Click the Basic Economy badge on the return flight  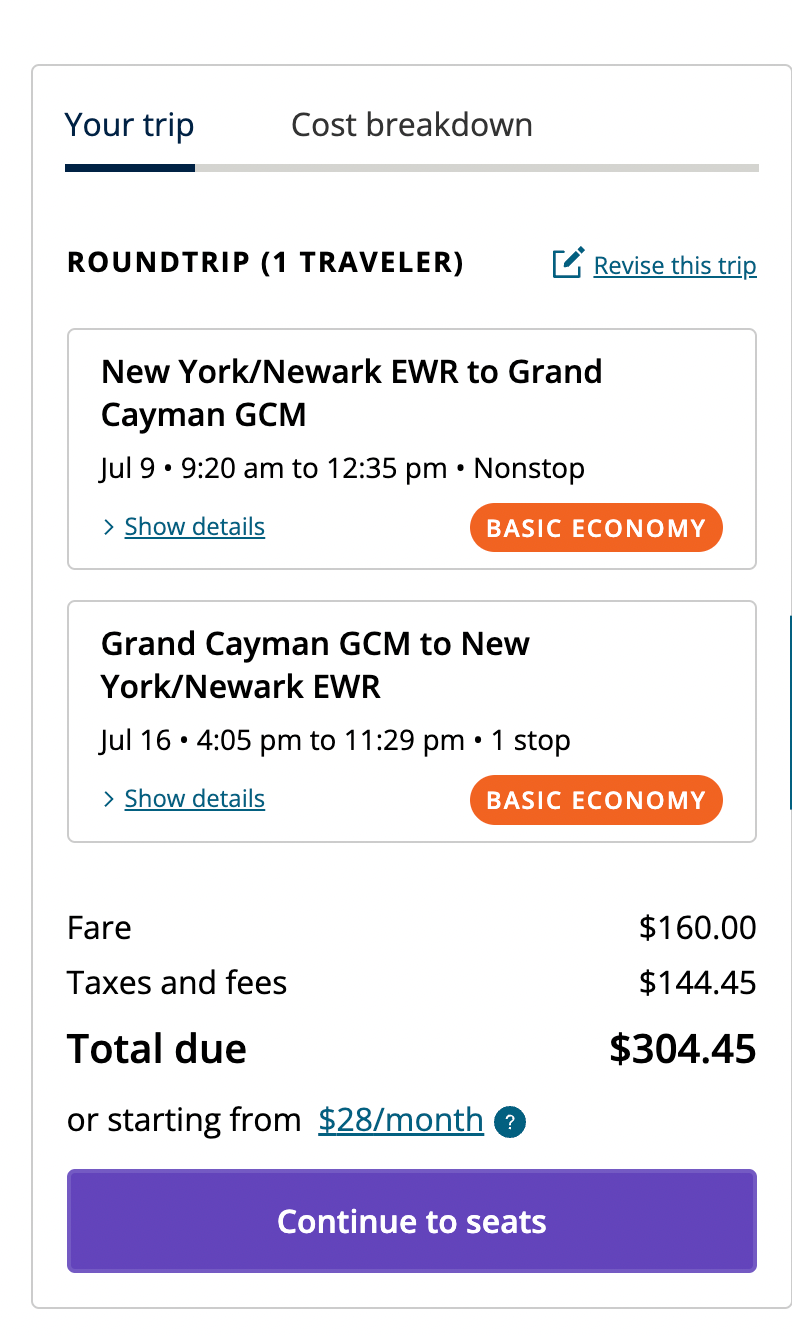point(595,800)
